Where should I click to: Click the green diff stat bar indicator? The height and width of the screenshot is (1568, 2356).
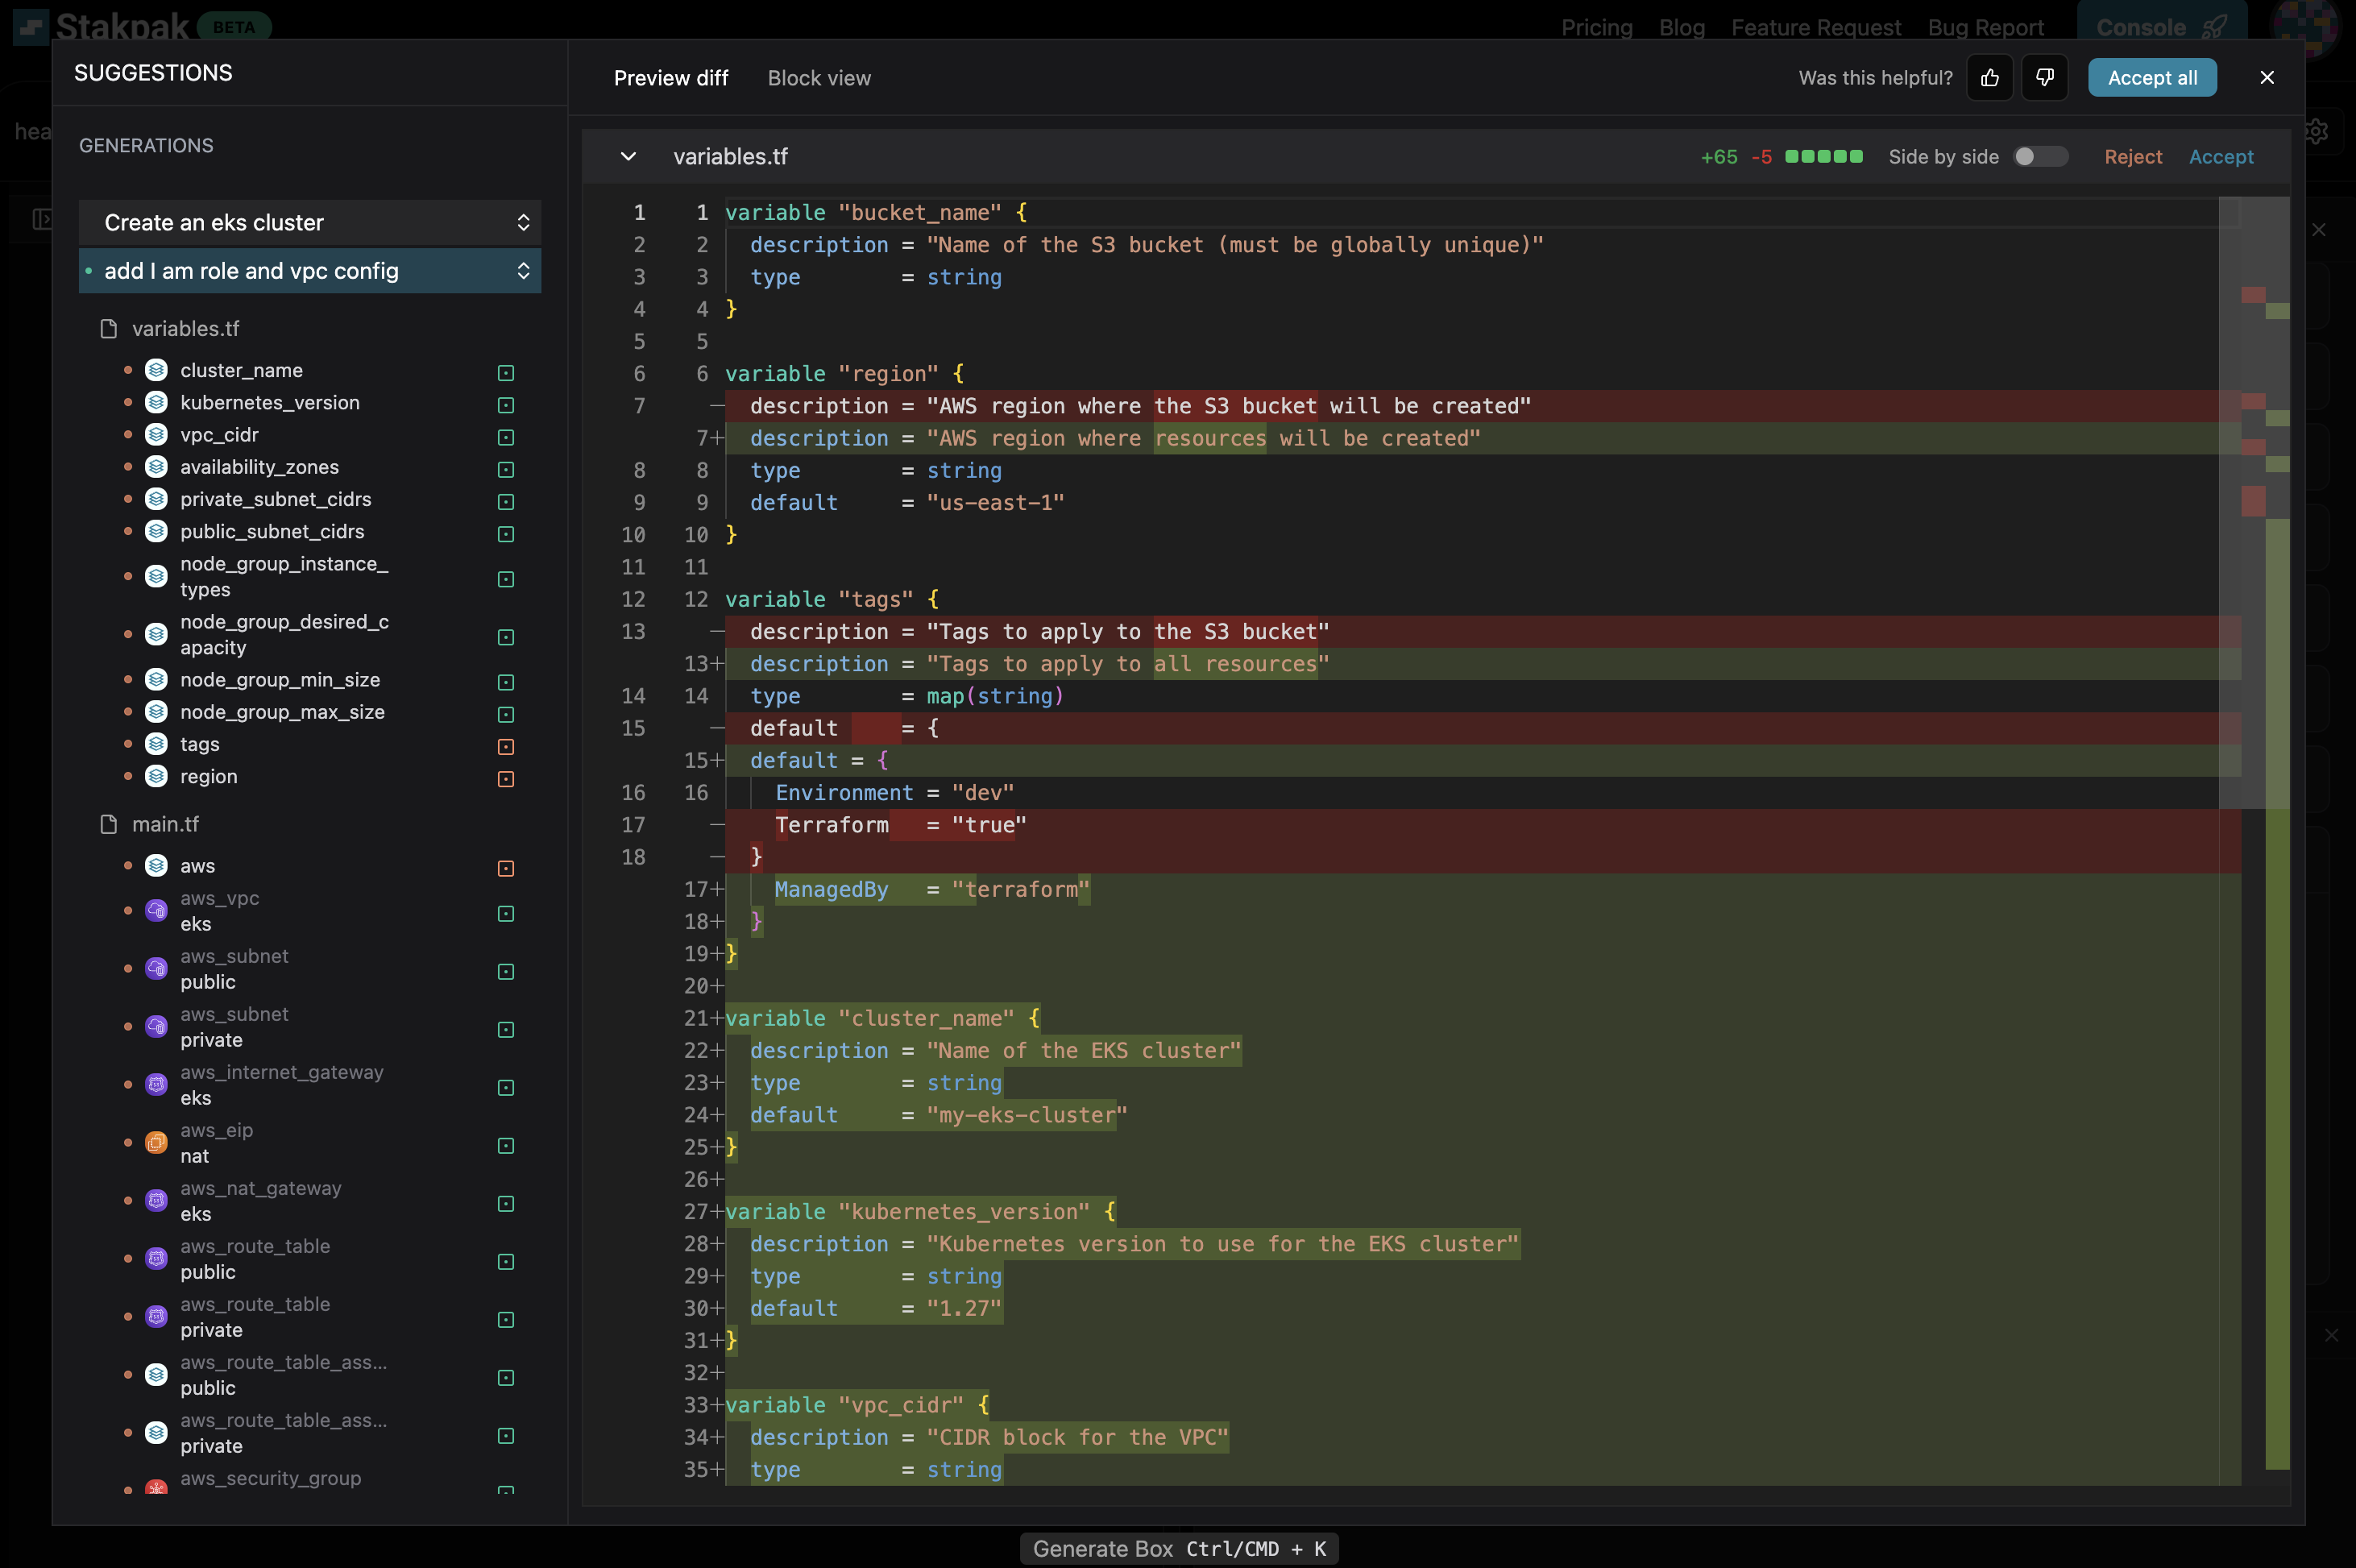coord(1823,157)
